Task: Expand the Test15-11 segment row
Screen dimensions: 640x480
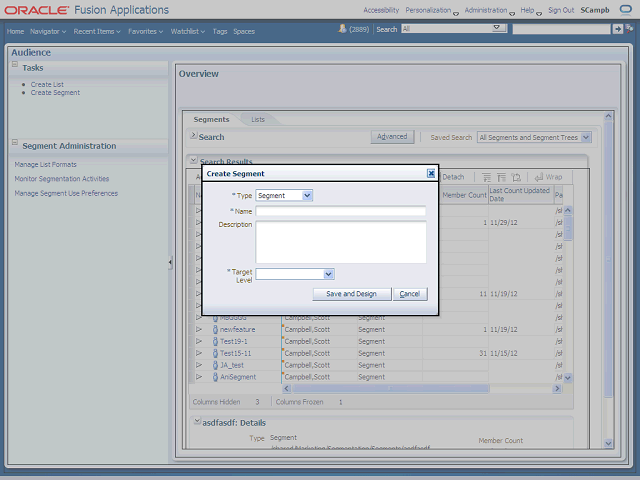Action: [199, 353]
